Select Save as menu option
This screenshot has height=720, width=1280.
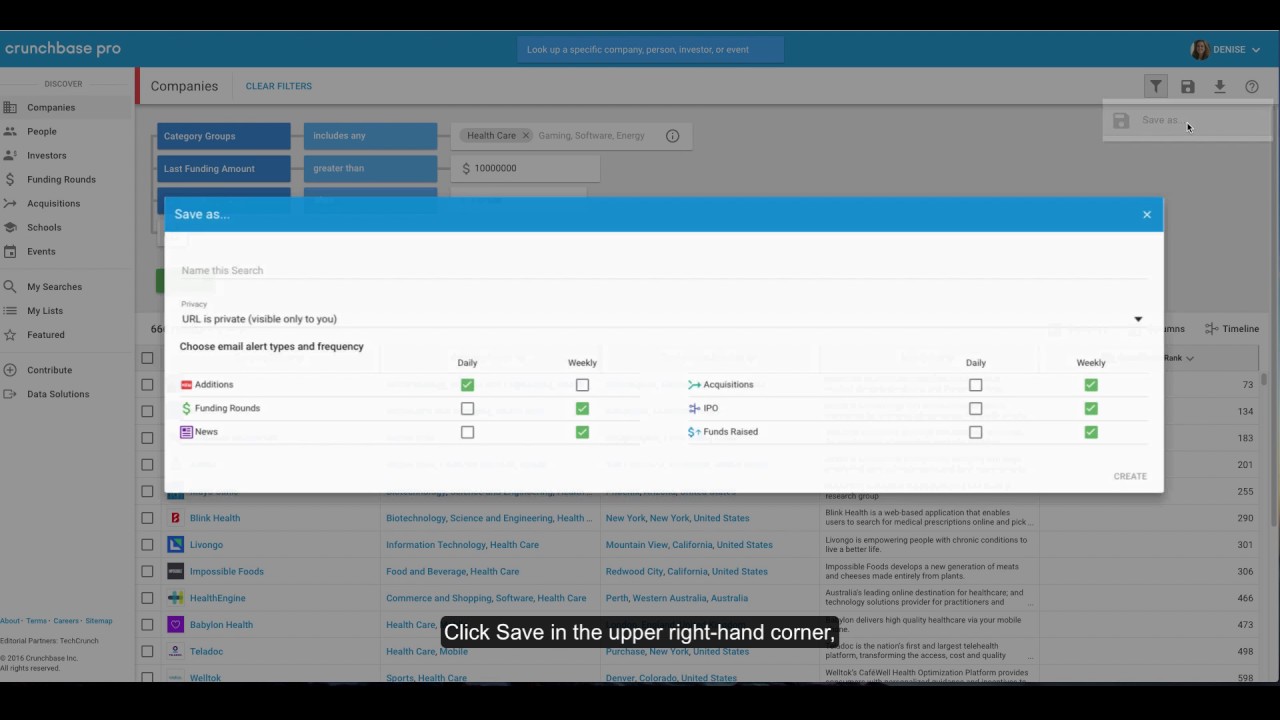coord(1187,120)
